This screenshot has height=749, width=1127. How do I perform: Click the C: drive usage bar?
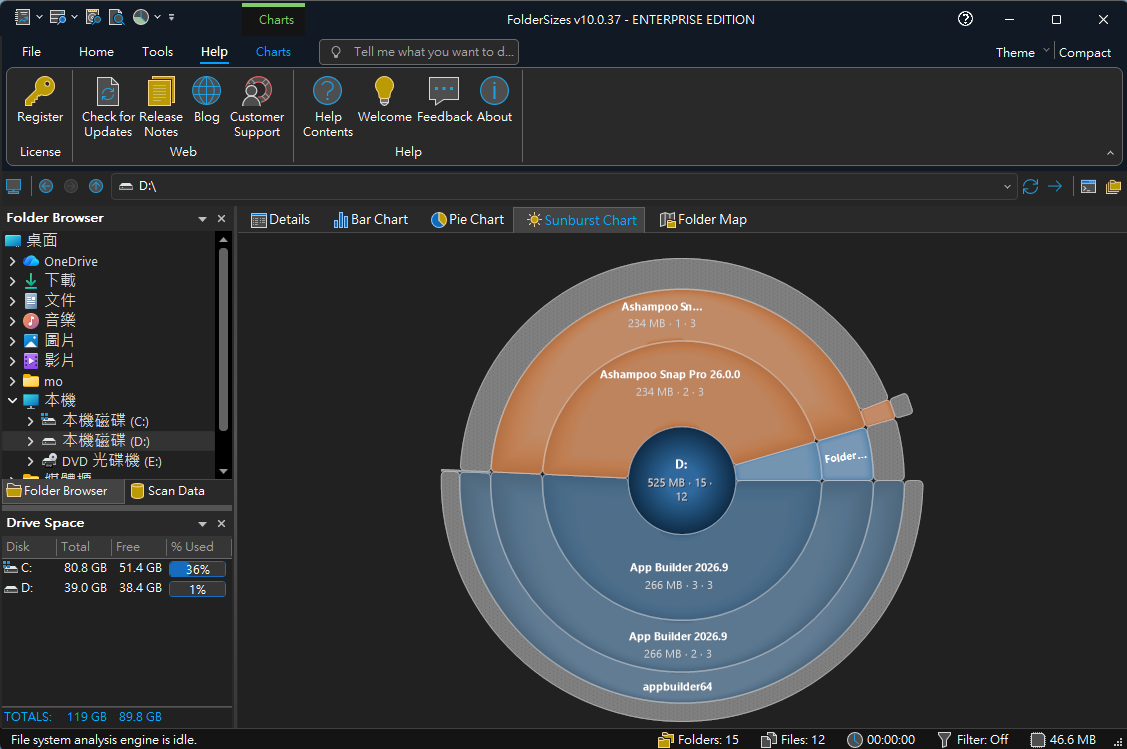(x=197, y=569)
